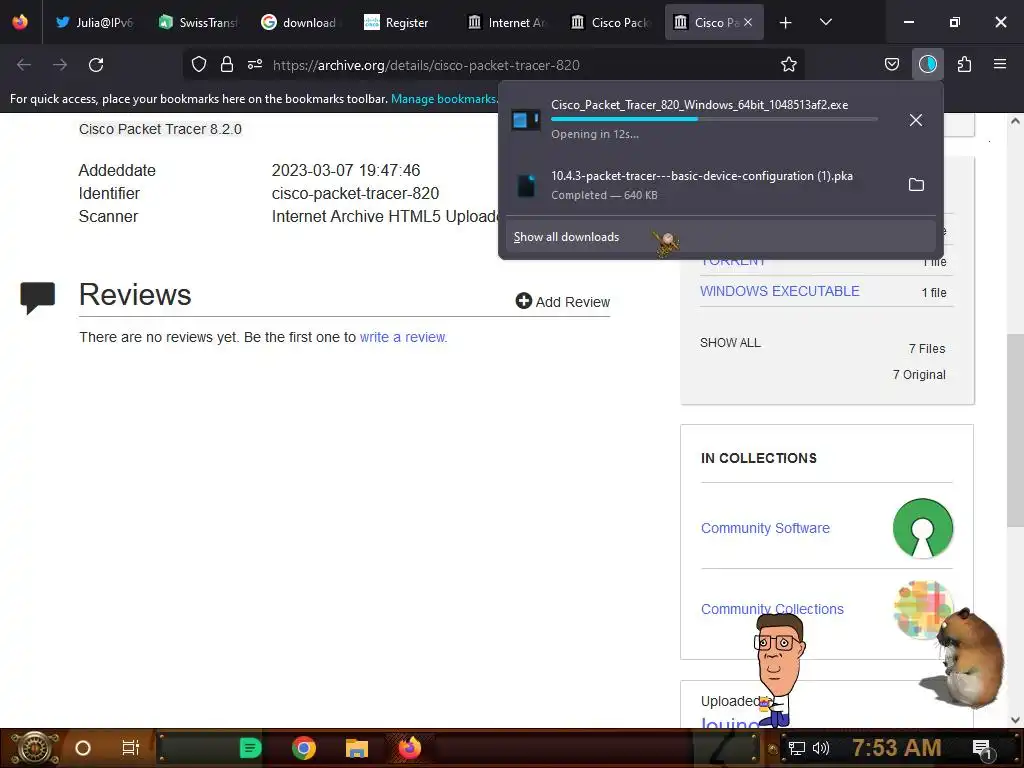The height and width of the screenshot is (768, 1024).
Task: Close the active Cisco Packet tab
Action: pos(748,22)
